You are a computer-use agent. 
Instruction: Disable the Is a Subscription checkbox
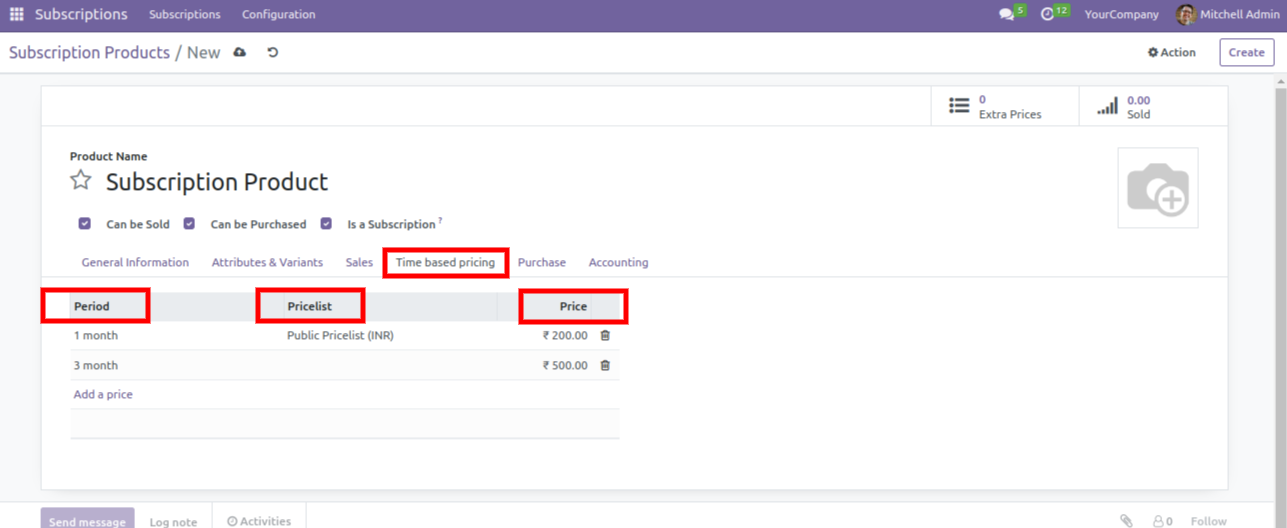(x=326, y=224)
